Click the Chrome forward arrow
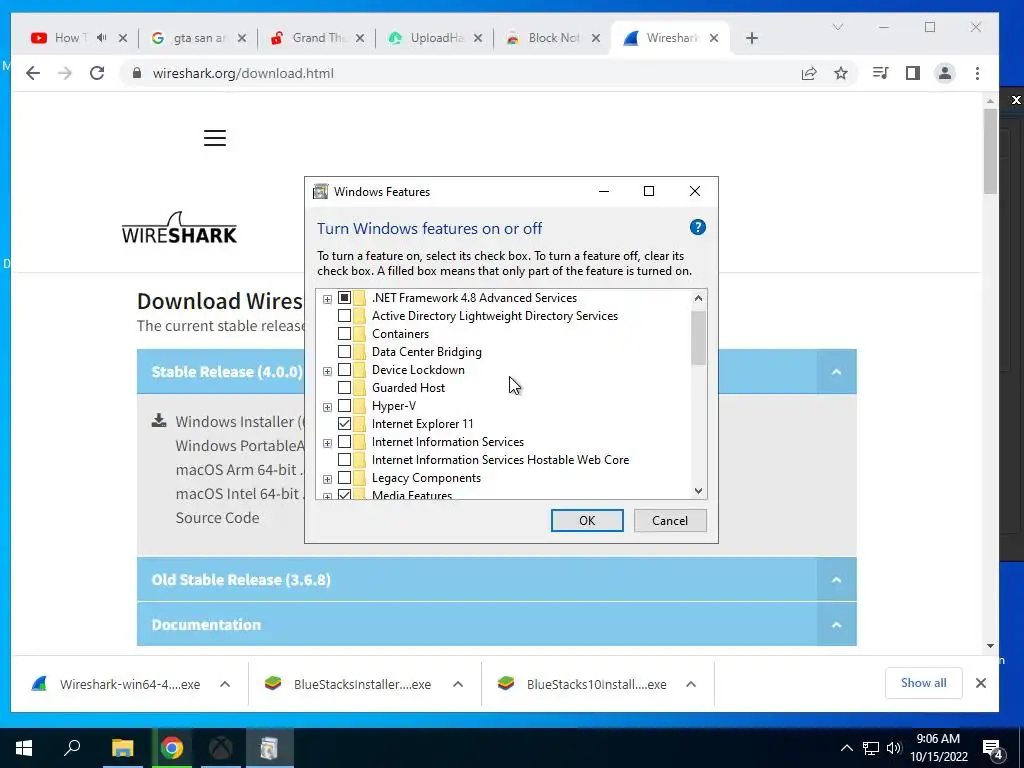Image resolution: width=1024 pixels, height=768 pixels. (x=65, y=73)
